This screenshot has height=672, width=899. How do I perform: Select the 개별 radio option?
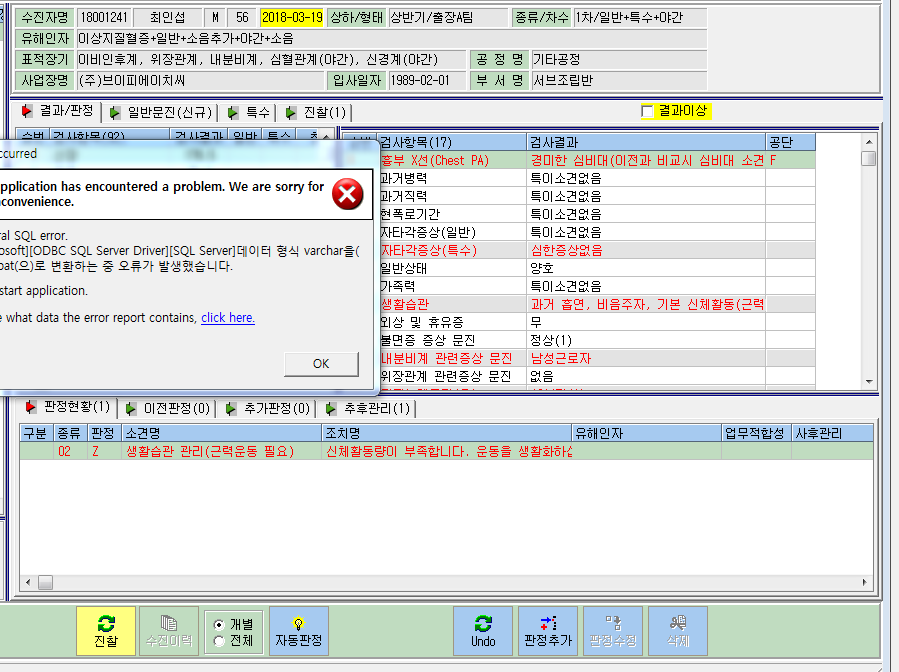pyautogui.click(x=218, y=624)
